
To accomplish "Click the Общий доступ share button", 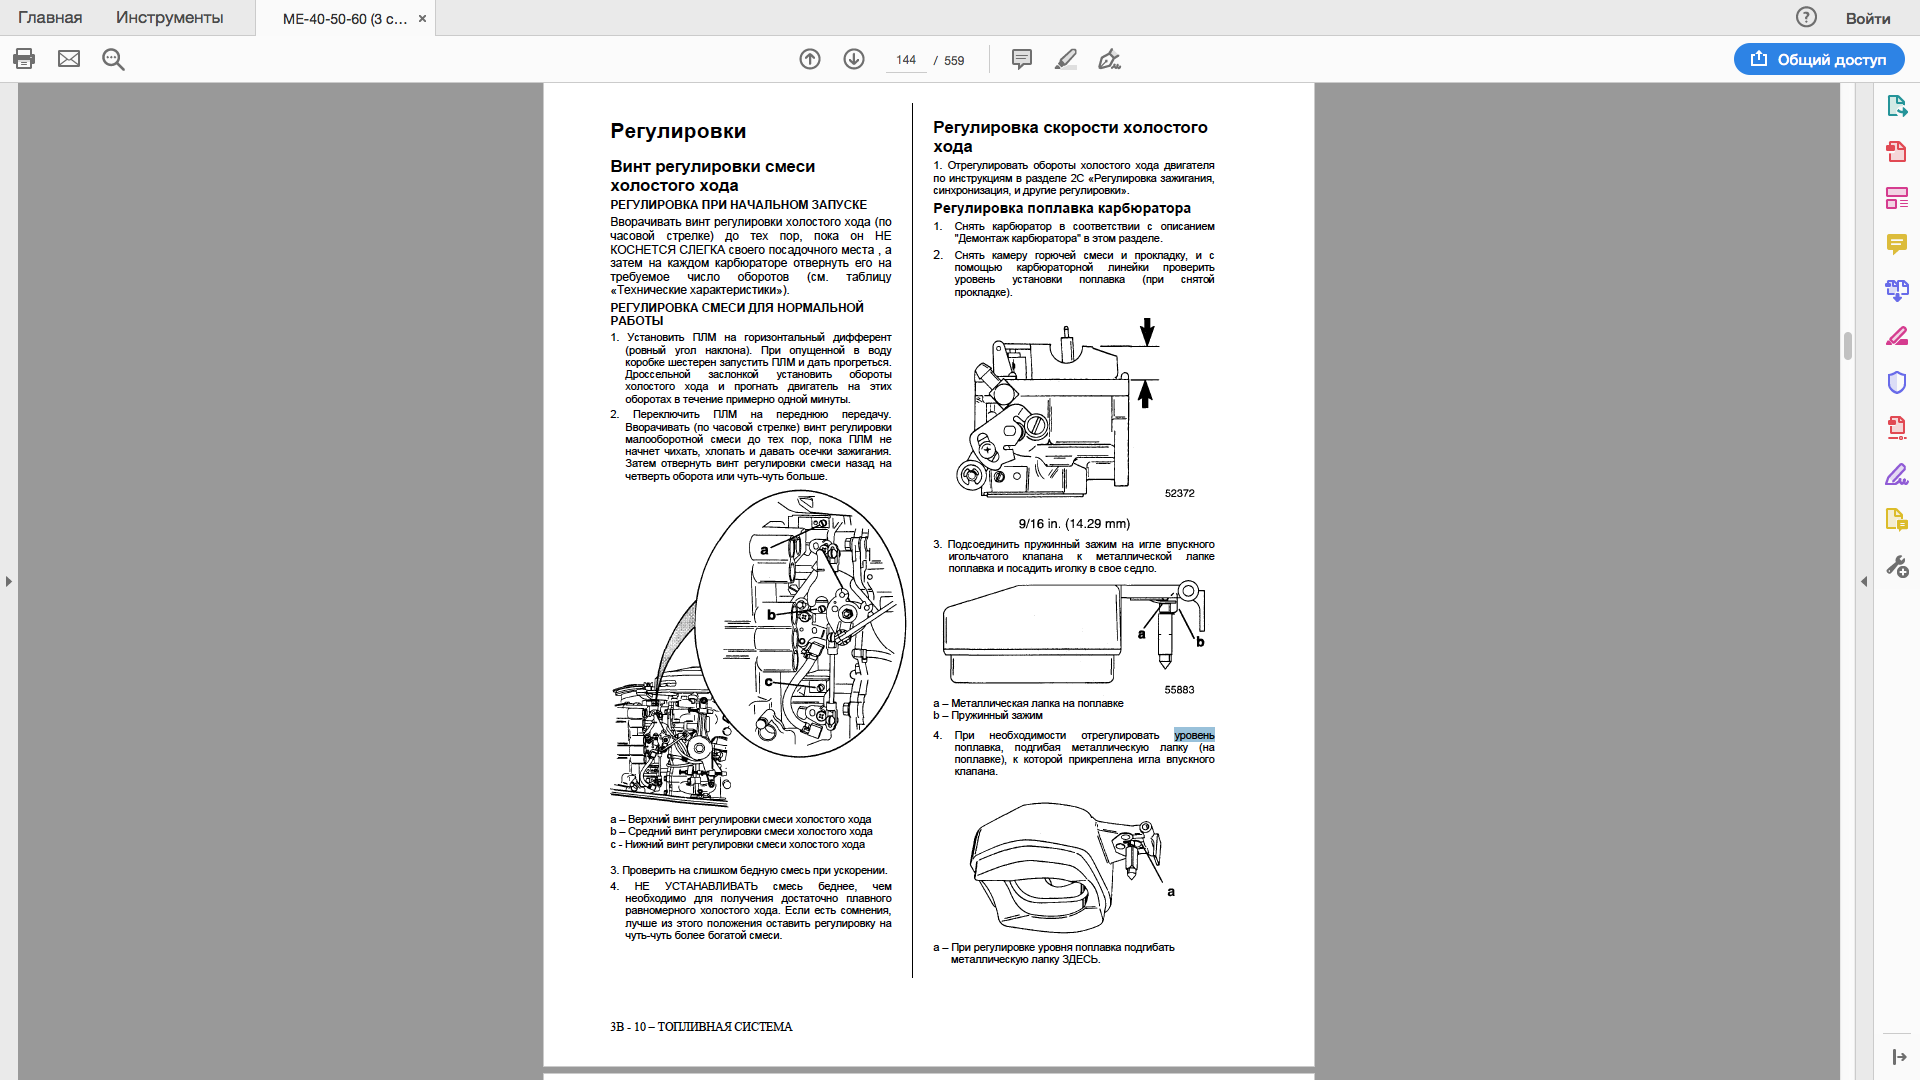I will tap(1819, 59).
